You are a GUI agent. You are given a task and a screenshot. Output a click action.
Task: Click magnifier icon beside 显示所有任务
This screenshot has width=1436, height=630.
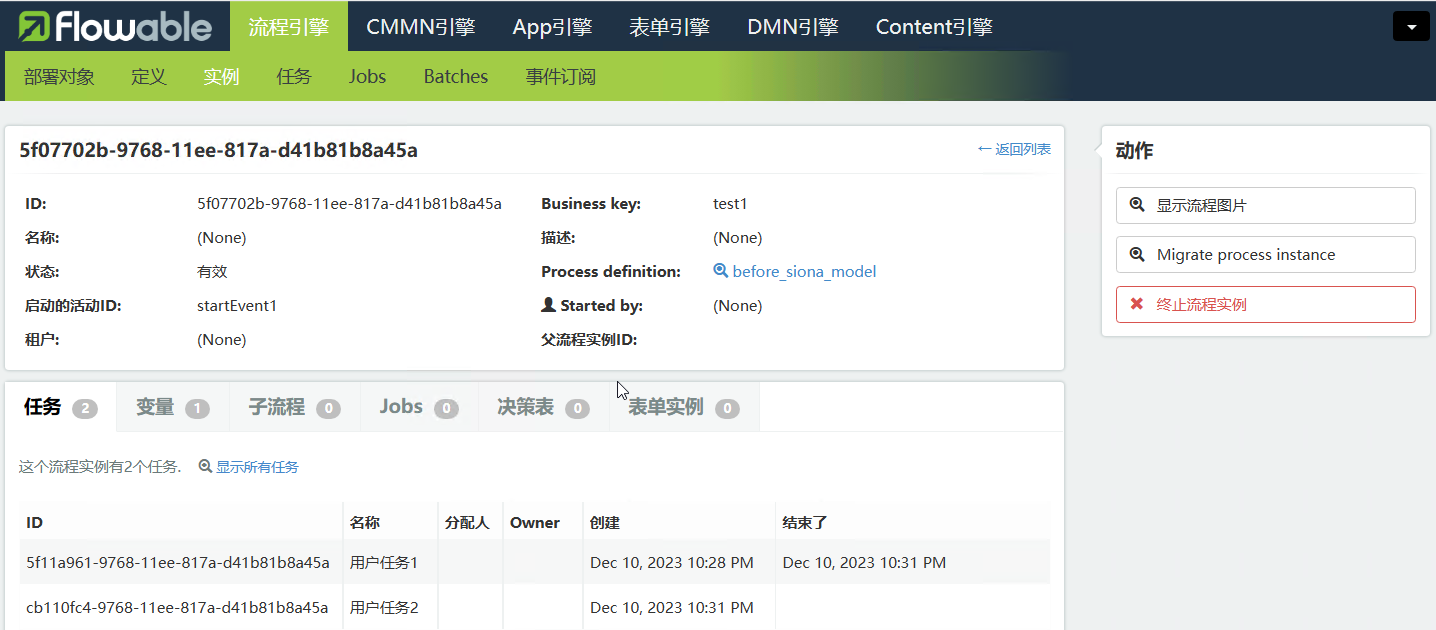click(x=205, y=467)
